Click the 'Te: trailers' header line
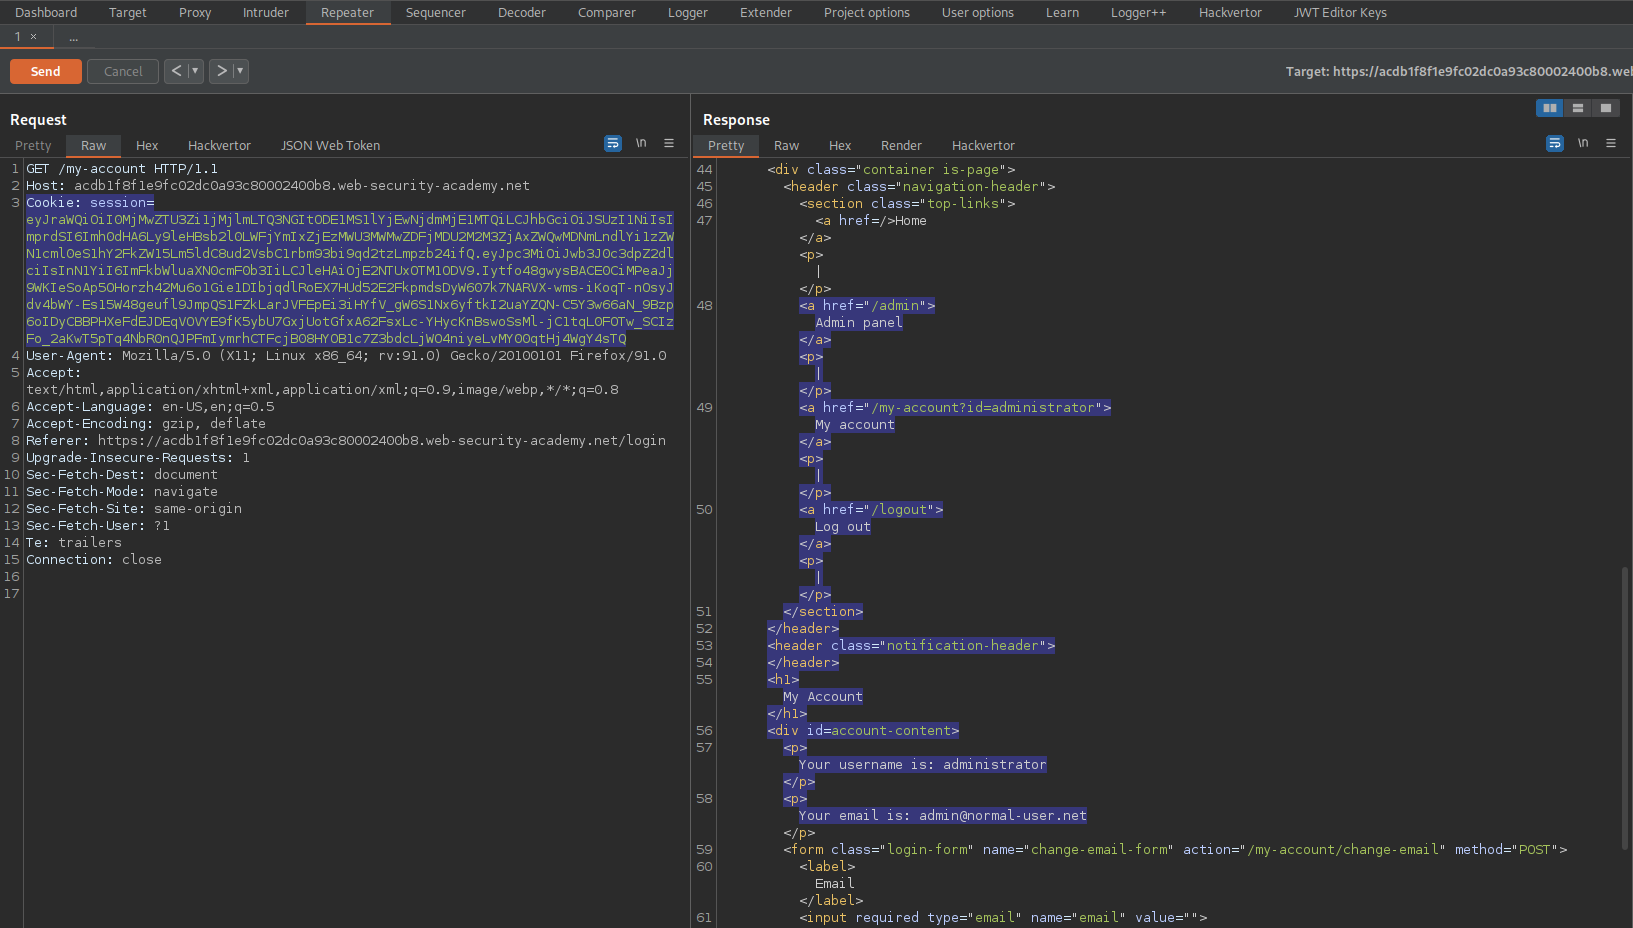1633x928 pixels. pos(74,543)
